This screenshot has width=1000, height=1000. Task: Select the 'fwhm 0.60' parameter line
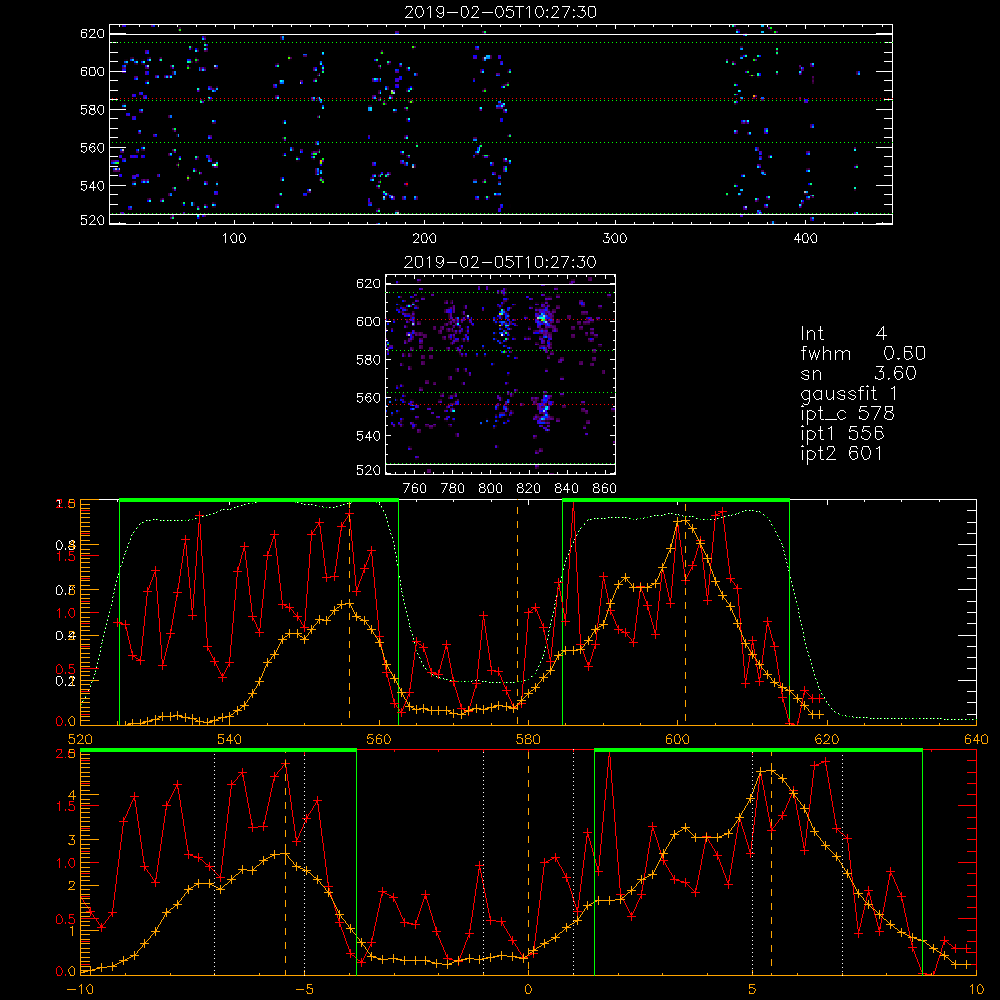[x=863, y=353]
